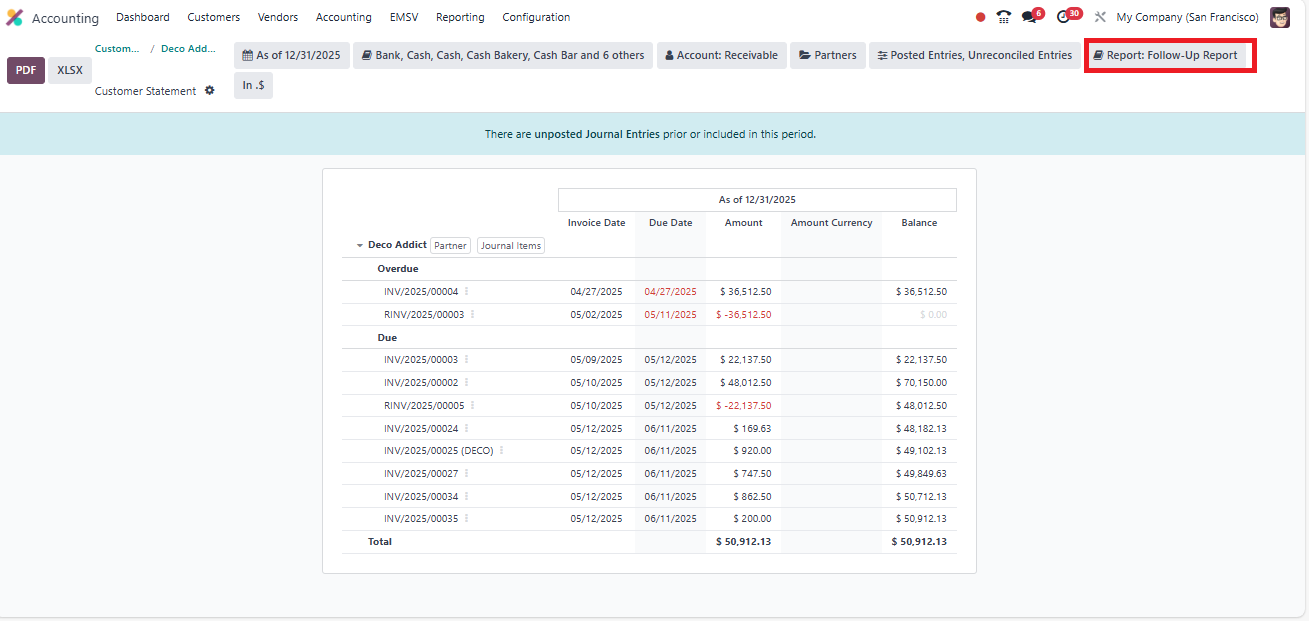The width and height of the screenshot is (1309, 621).
Task: Open the In .$ rounding dropdown
Action: tap(253, 85)
